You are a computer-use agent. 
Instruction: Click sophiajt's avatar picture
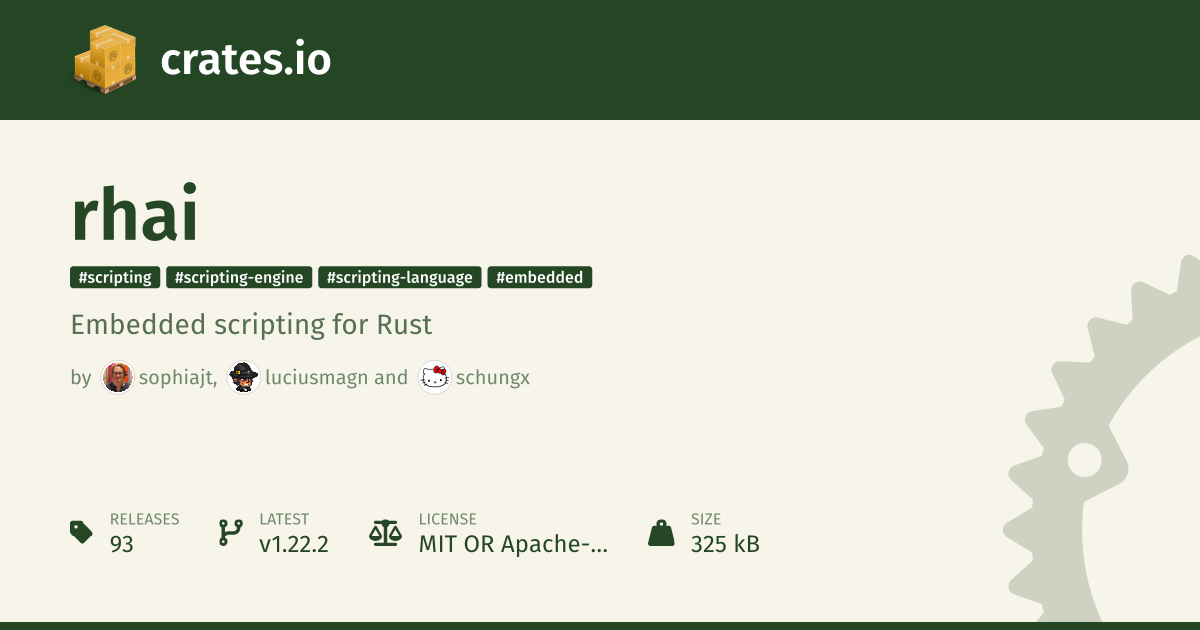(x=117, y=377)
